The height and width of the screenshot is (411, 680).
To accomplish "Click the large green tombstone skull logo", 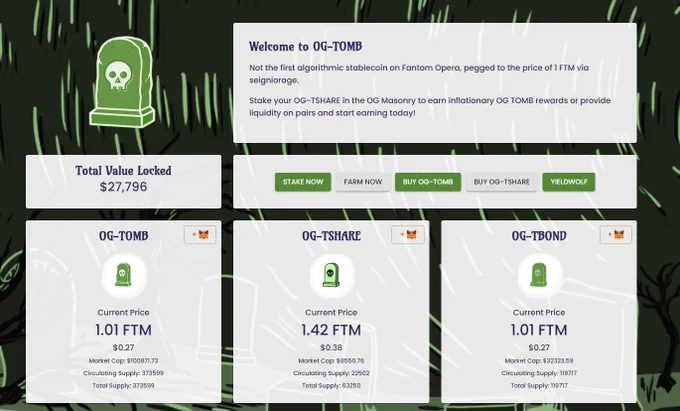I will 122,82.
